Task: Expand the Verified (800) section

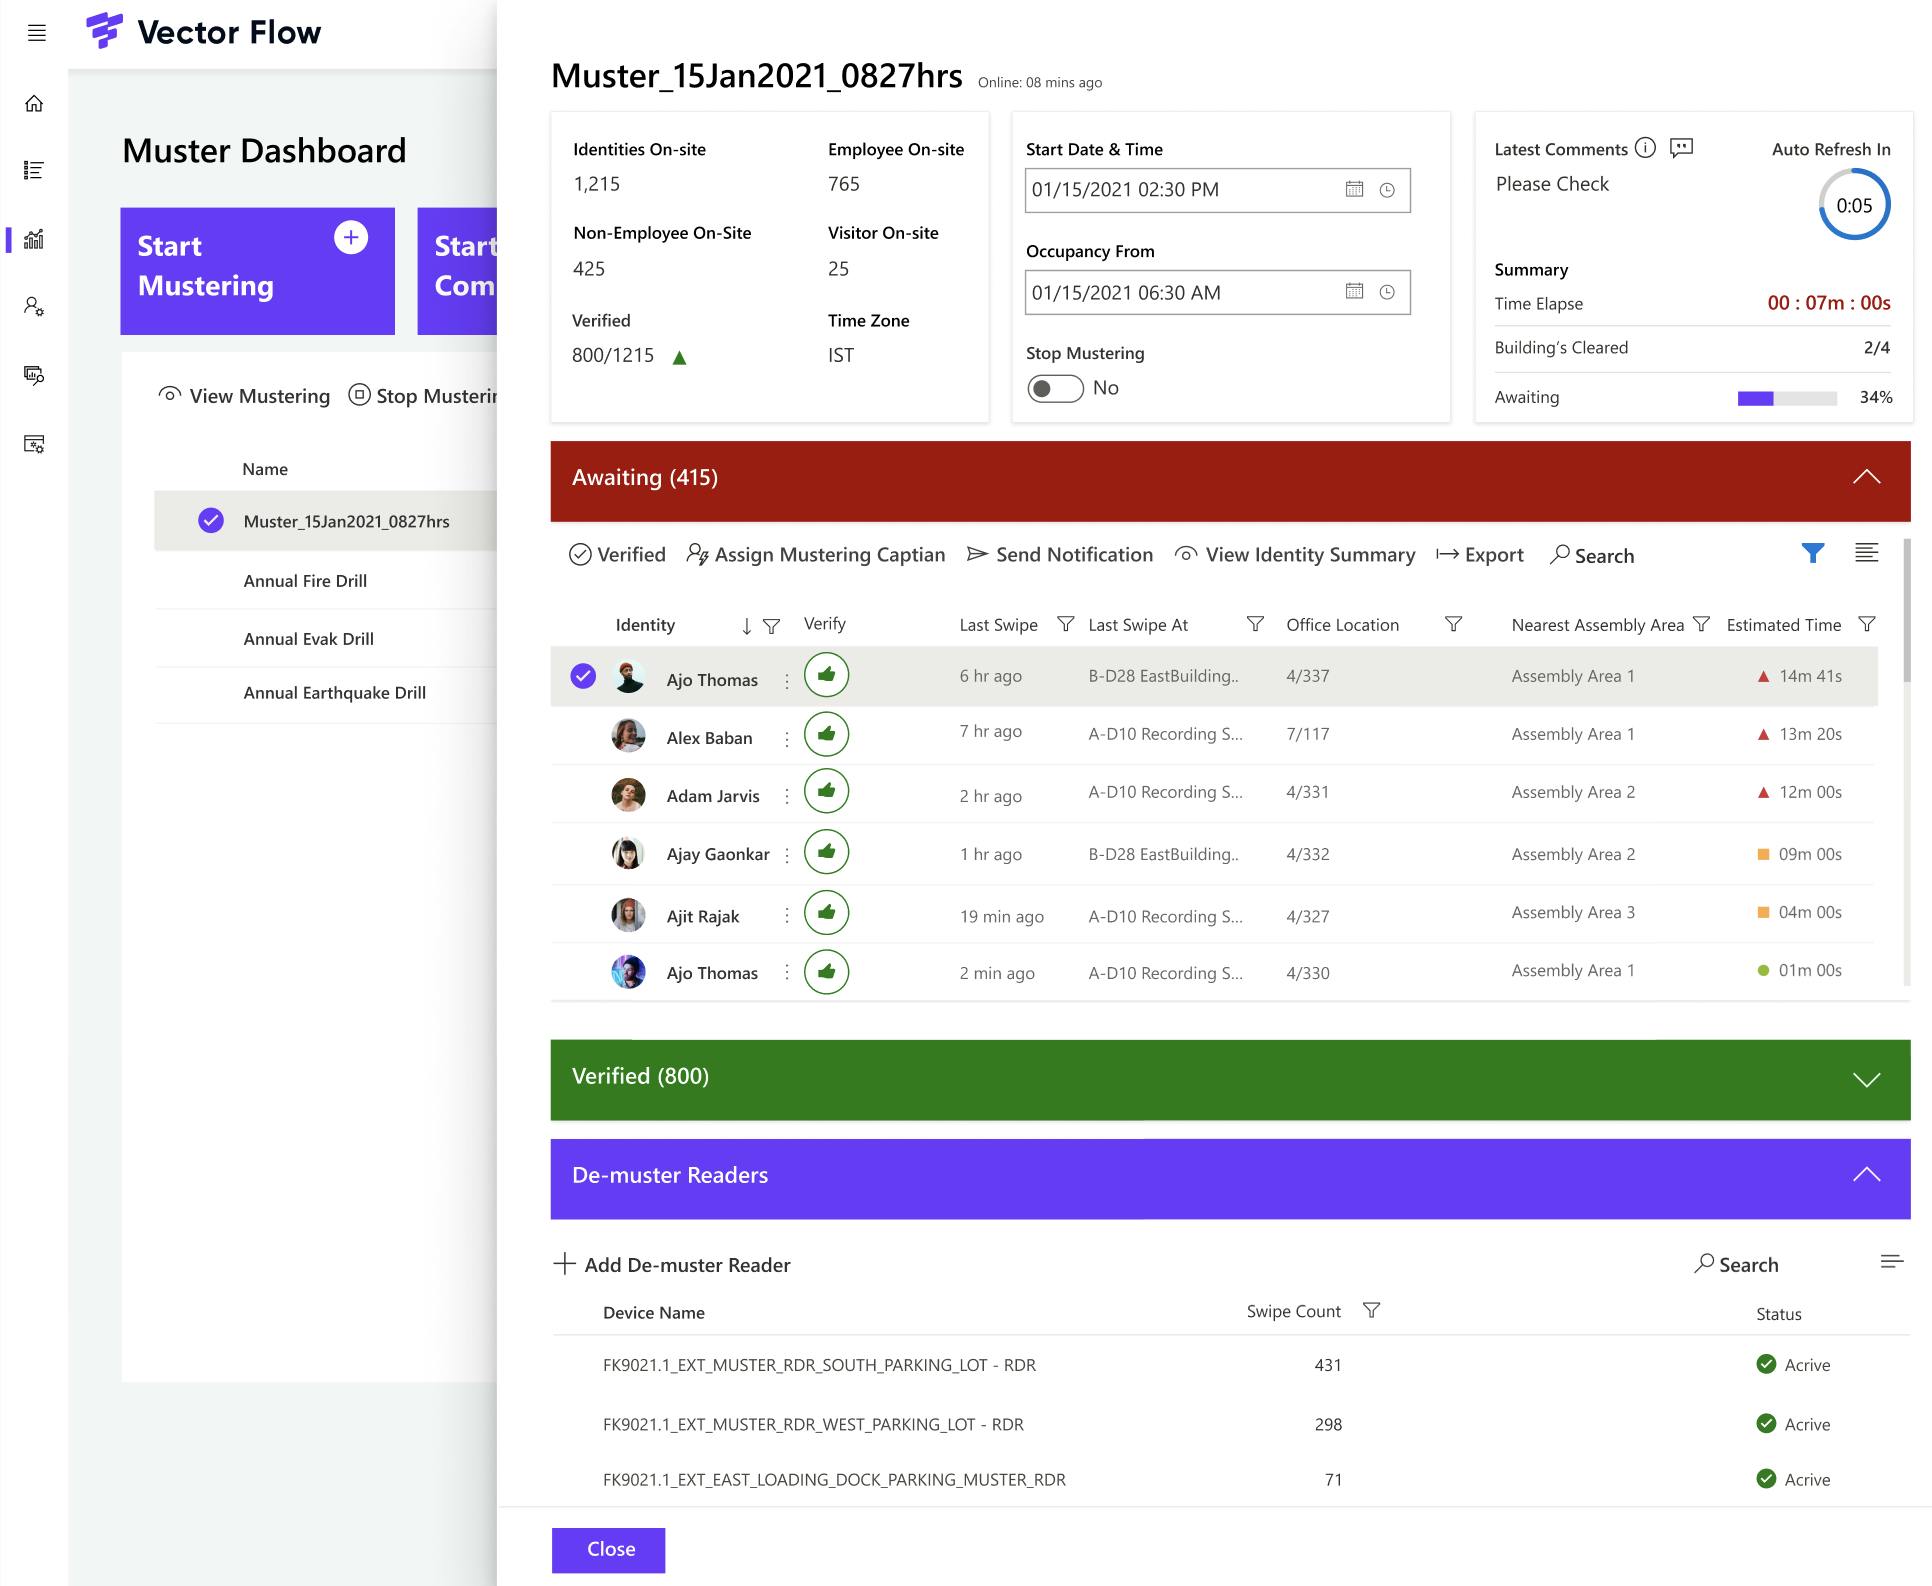Action: 1866,1079
